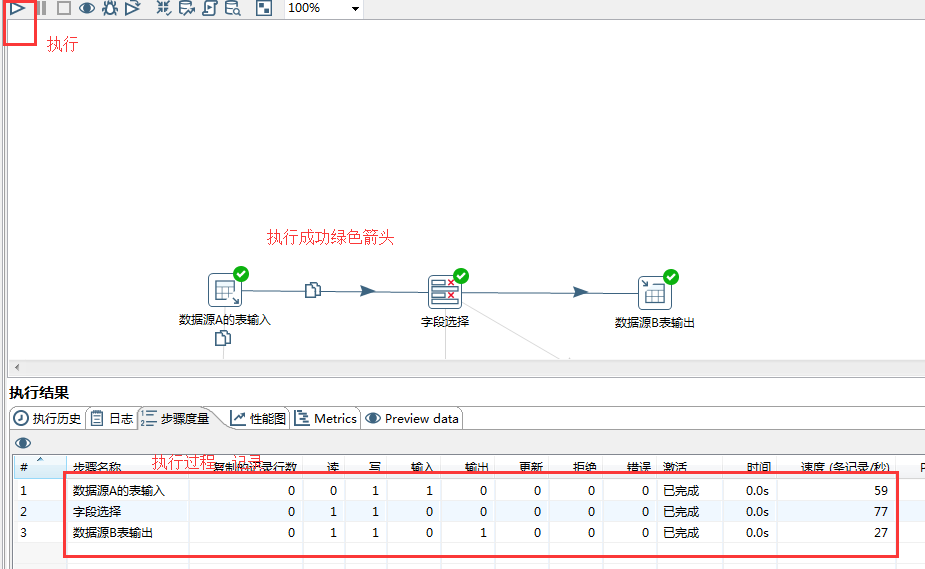
Task: Switch to the 日志 tab
Action: click(112, 419)
